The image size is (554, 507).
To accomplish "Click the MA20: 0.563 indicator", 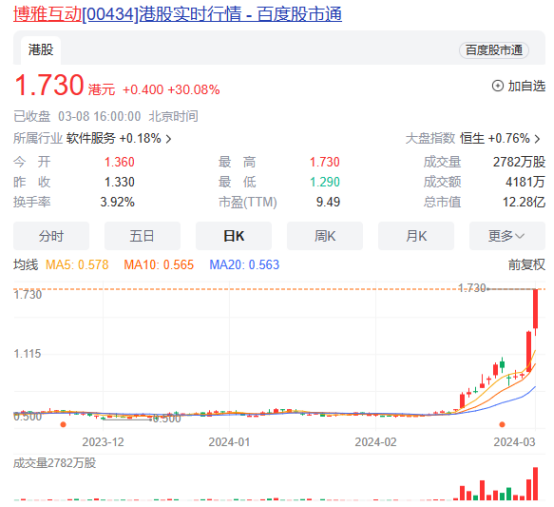I will 244,265.
